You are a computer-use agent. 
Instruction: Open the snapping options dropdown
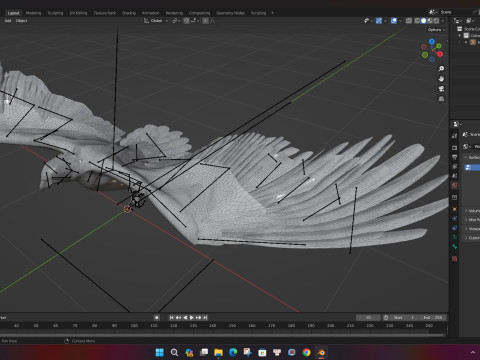tap(195, 21)
